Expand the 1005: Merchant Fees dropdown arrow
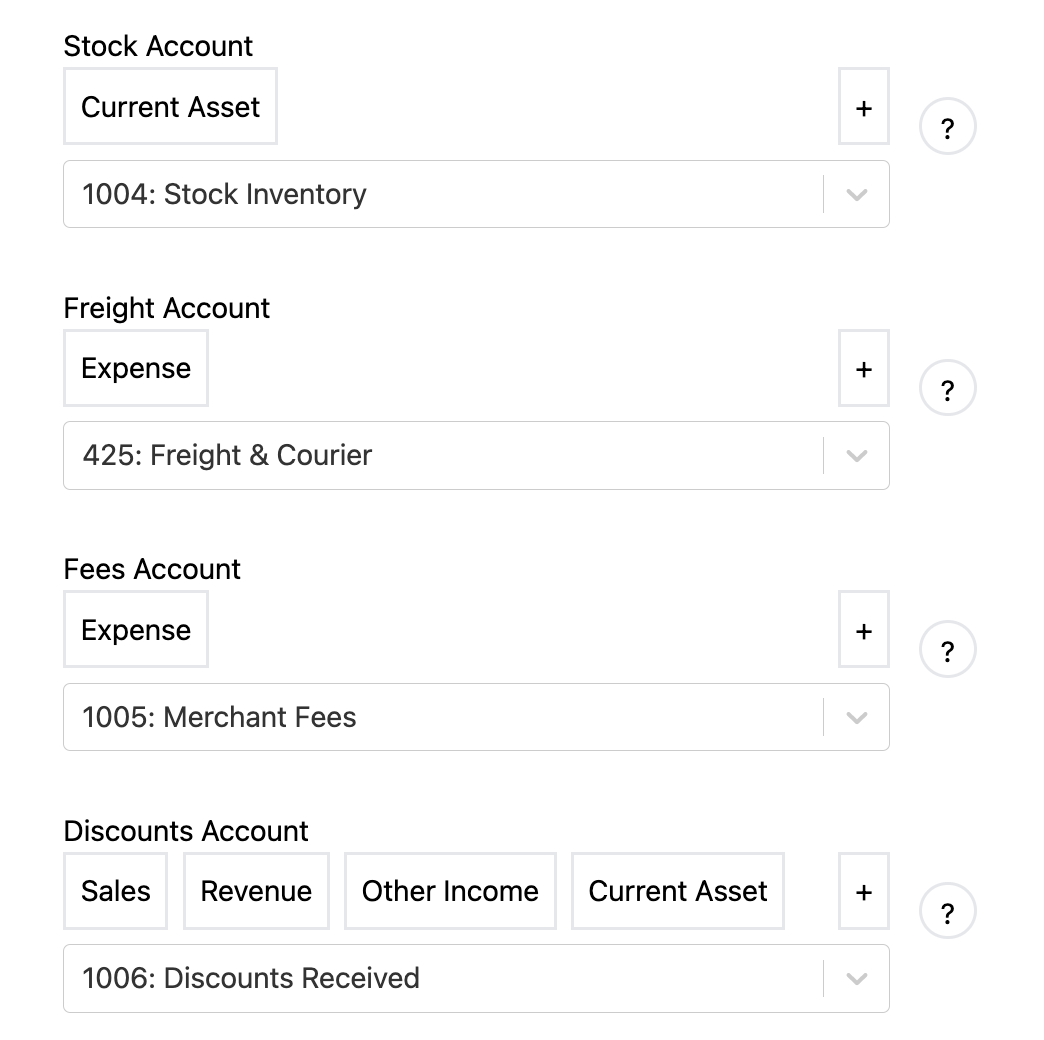Image resolution: width=1044 pixels, height=1040 pixels. click(x=856, y=717)
